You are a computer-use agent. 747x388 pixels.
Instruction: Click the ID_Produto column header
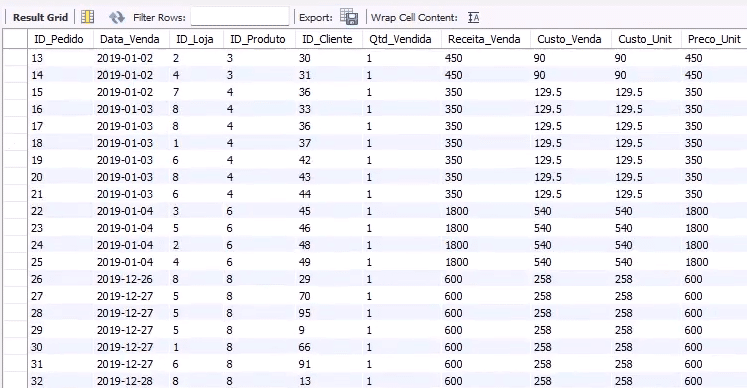coord(258,39)
